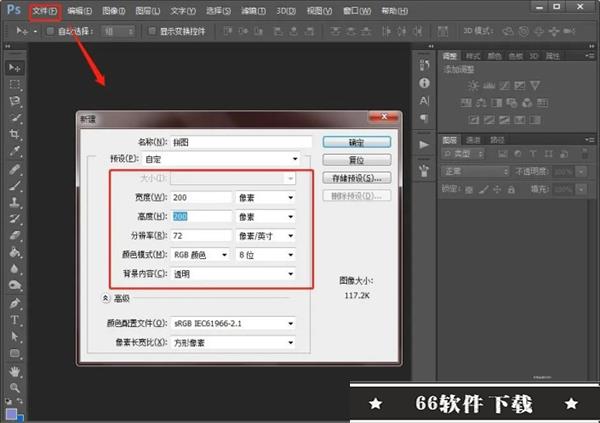Image resolution: width=600 pixels, height=423 pixels.
Task: Select the Eraser tool
Action: coord(15,235)
